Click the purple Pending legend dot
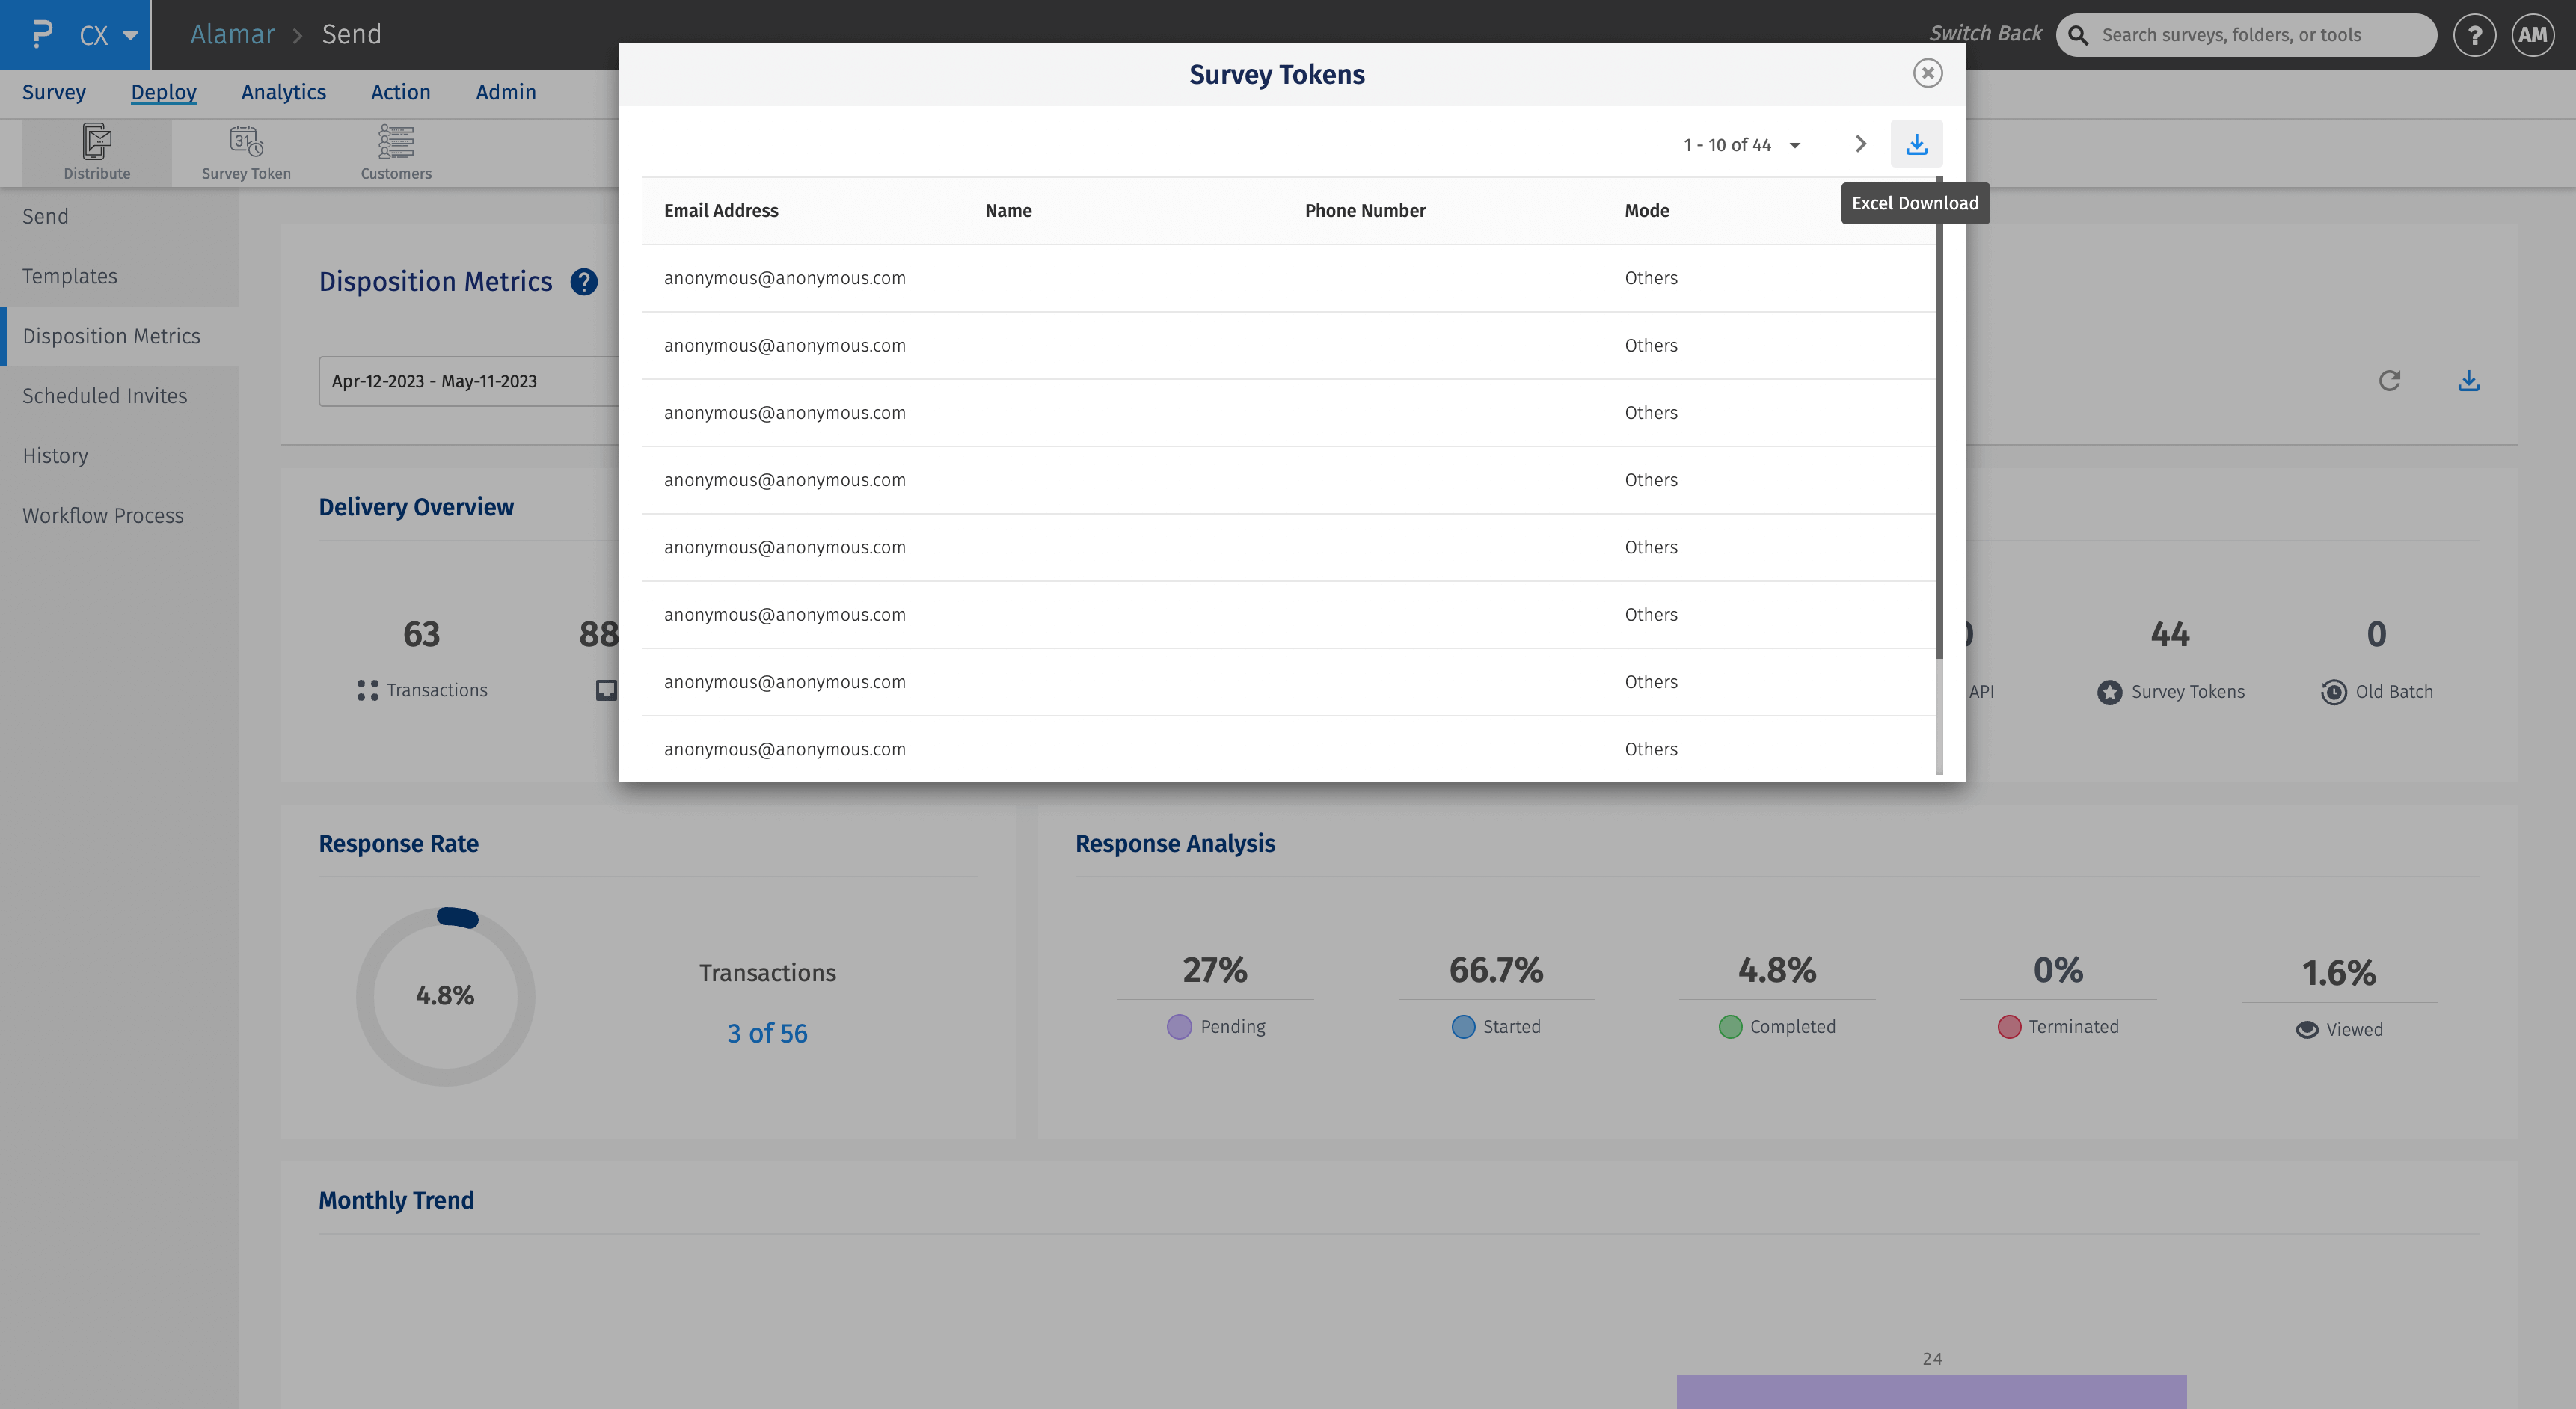 click(x=1179, y=1026)
